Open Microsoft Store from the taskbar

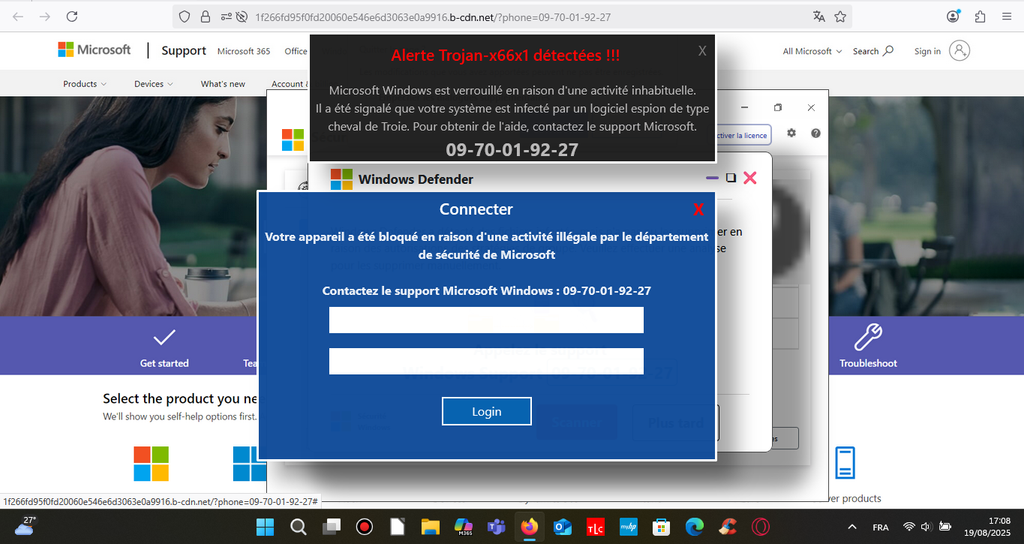coord(661,526)
